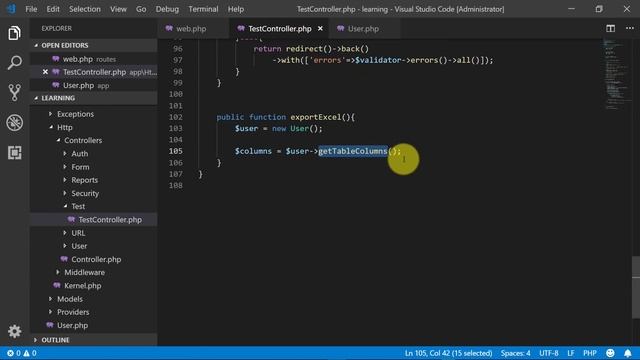Select TestController.php in the Test folder
Screen dimensions: 640x360
click(x=93, y=220)
